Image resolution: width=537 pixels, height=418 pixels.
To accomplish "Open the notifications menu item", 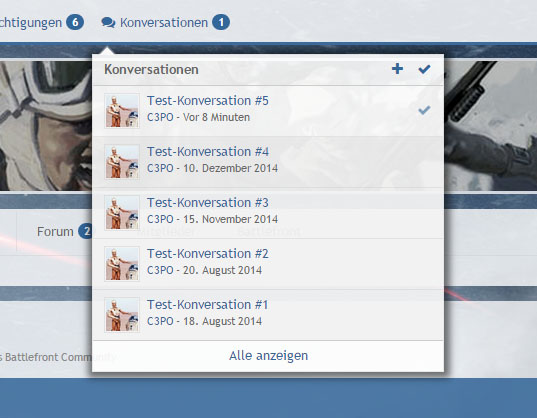I will coord(31,23).
